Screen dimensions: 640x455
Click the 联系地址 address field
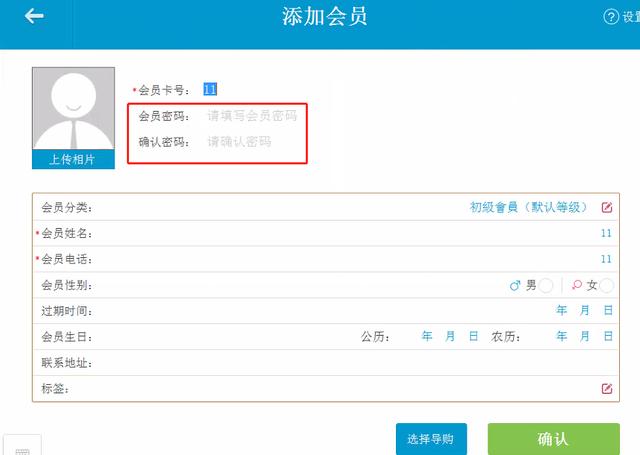pyautogui.click(x=350, y=363)
